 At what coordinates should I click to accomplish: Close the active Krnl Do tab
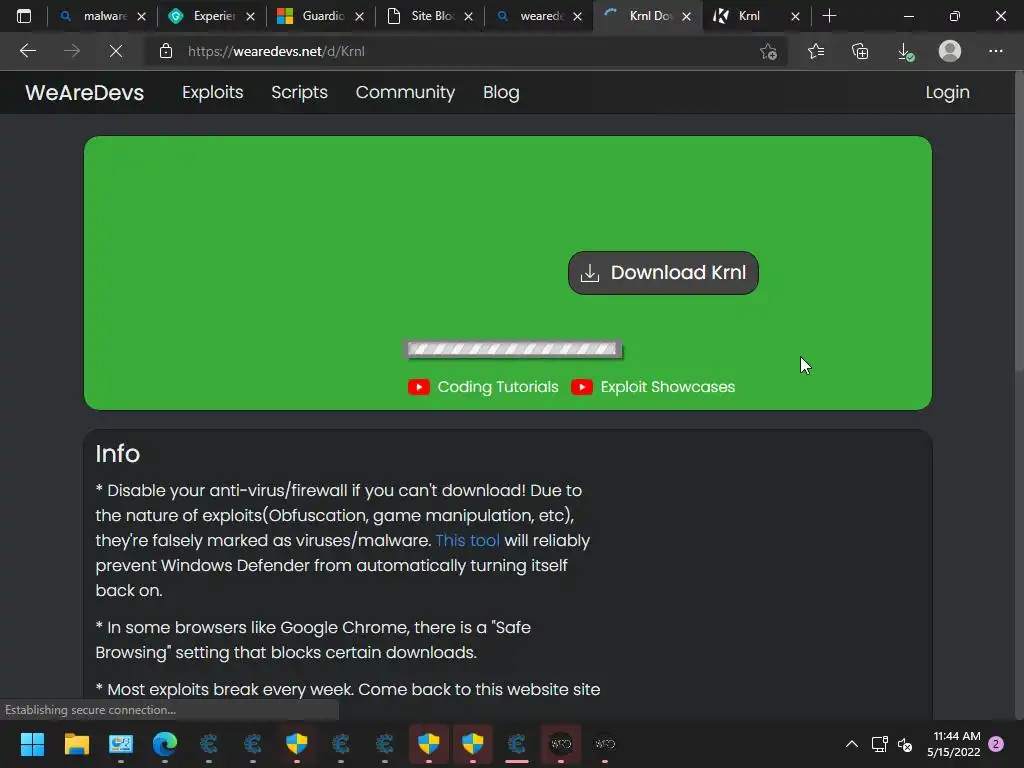686,16
